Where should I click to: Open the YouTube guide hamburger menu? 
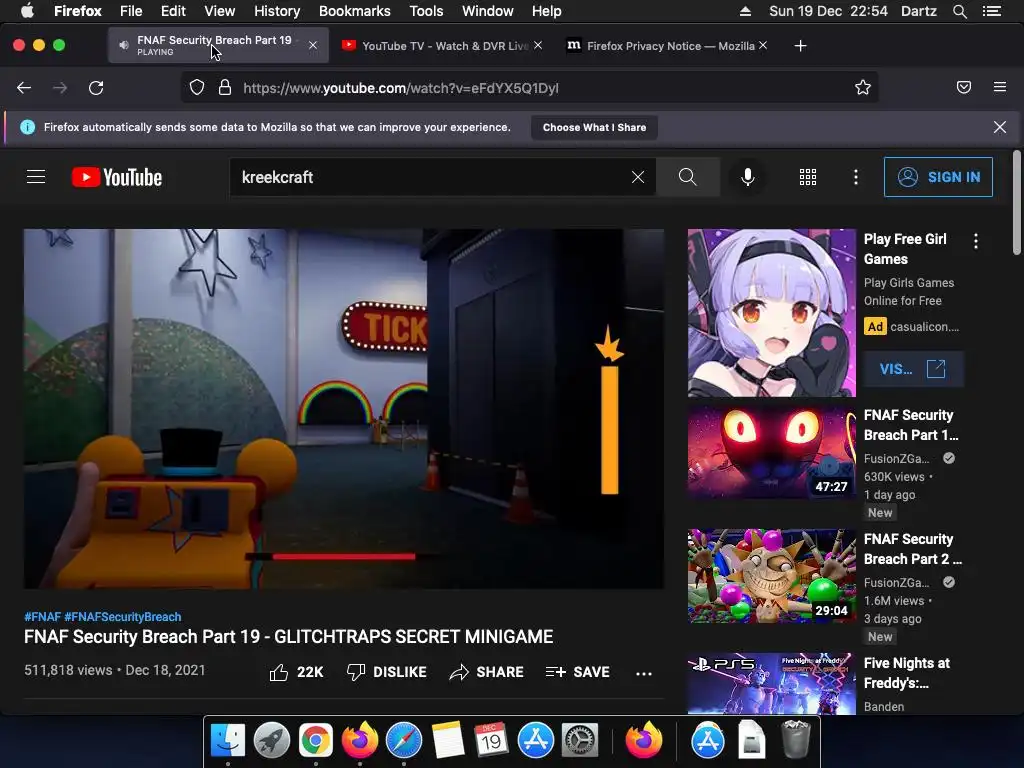coord(36,177)
